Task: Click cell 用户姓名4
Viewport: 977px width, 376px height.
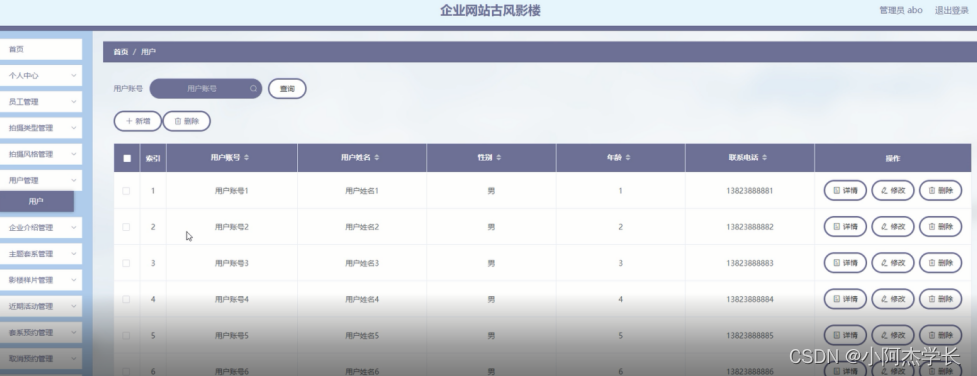Action: tap(362, 299)
